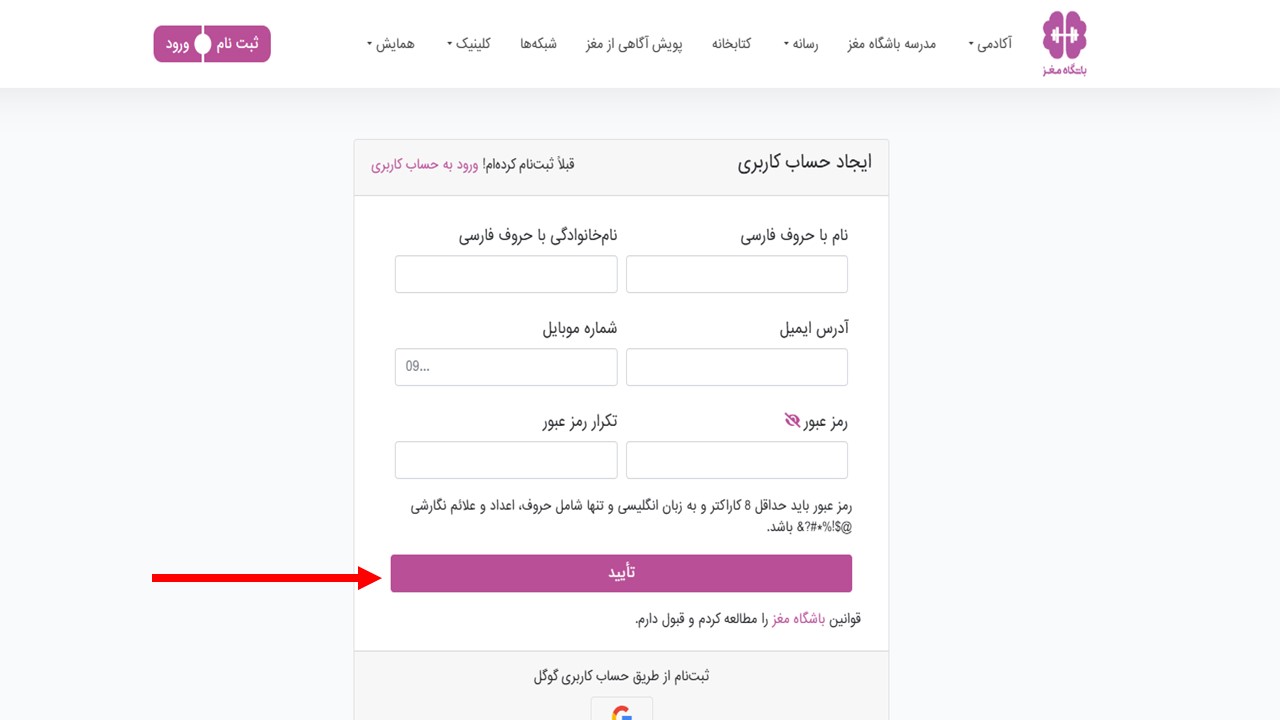Image resolution: width=1280 pixels, height=720 pixels.
Task: Expand the رسانه dropdown menu
Action: pos(800,44)
